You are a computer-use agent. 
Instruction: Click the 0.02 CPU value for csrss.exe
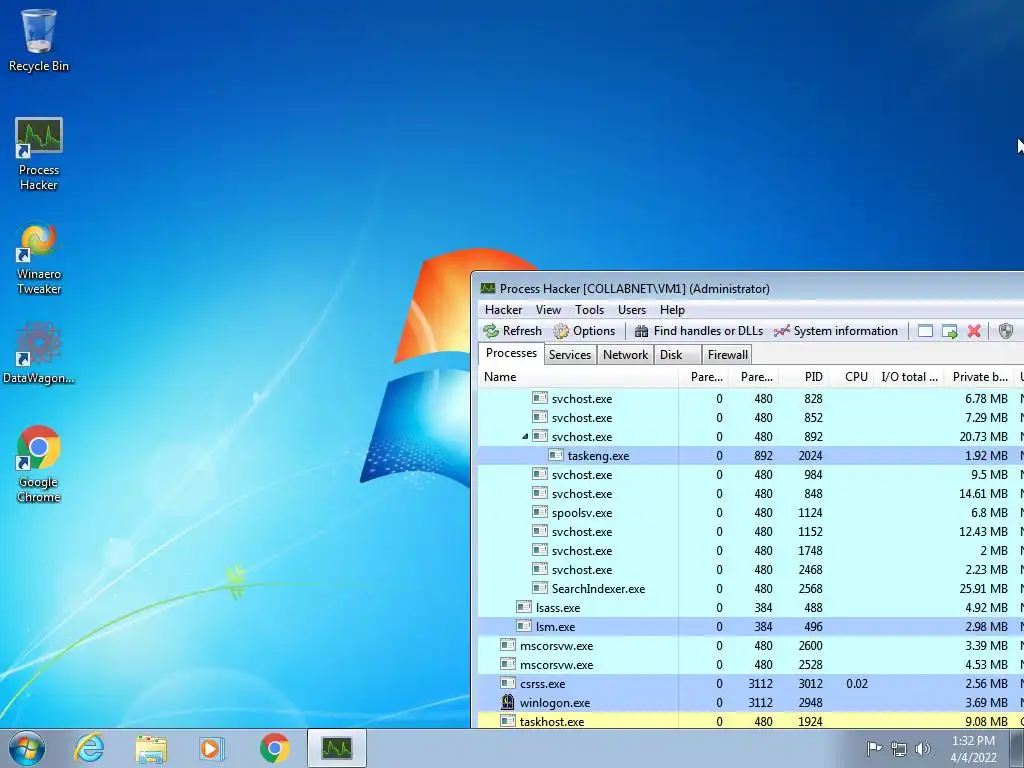click(857, 684)
